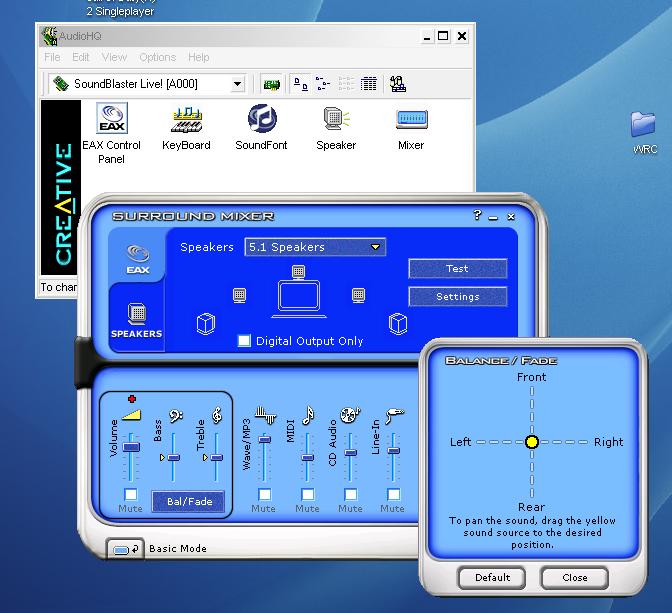
Task: Click the CD Audio disc icon
Action: click(350, 415)
